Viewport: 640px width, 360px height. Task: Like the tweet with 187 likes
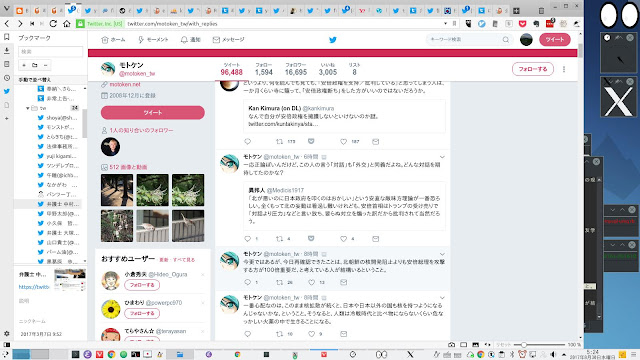click(343, 142)
